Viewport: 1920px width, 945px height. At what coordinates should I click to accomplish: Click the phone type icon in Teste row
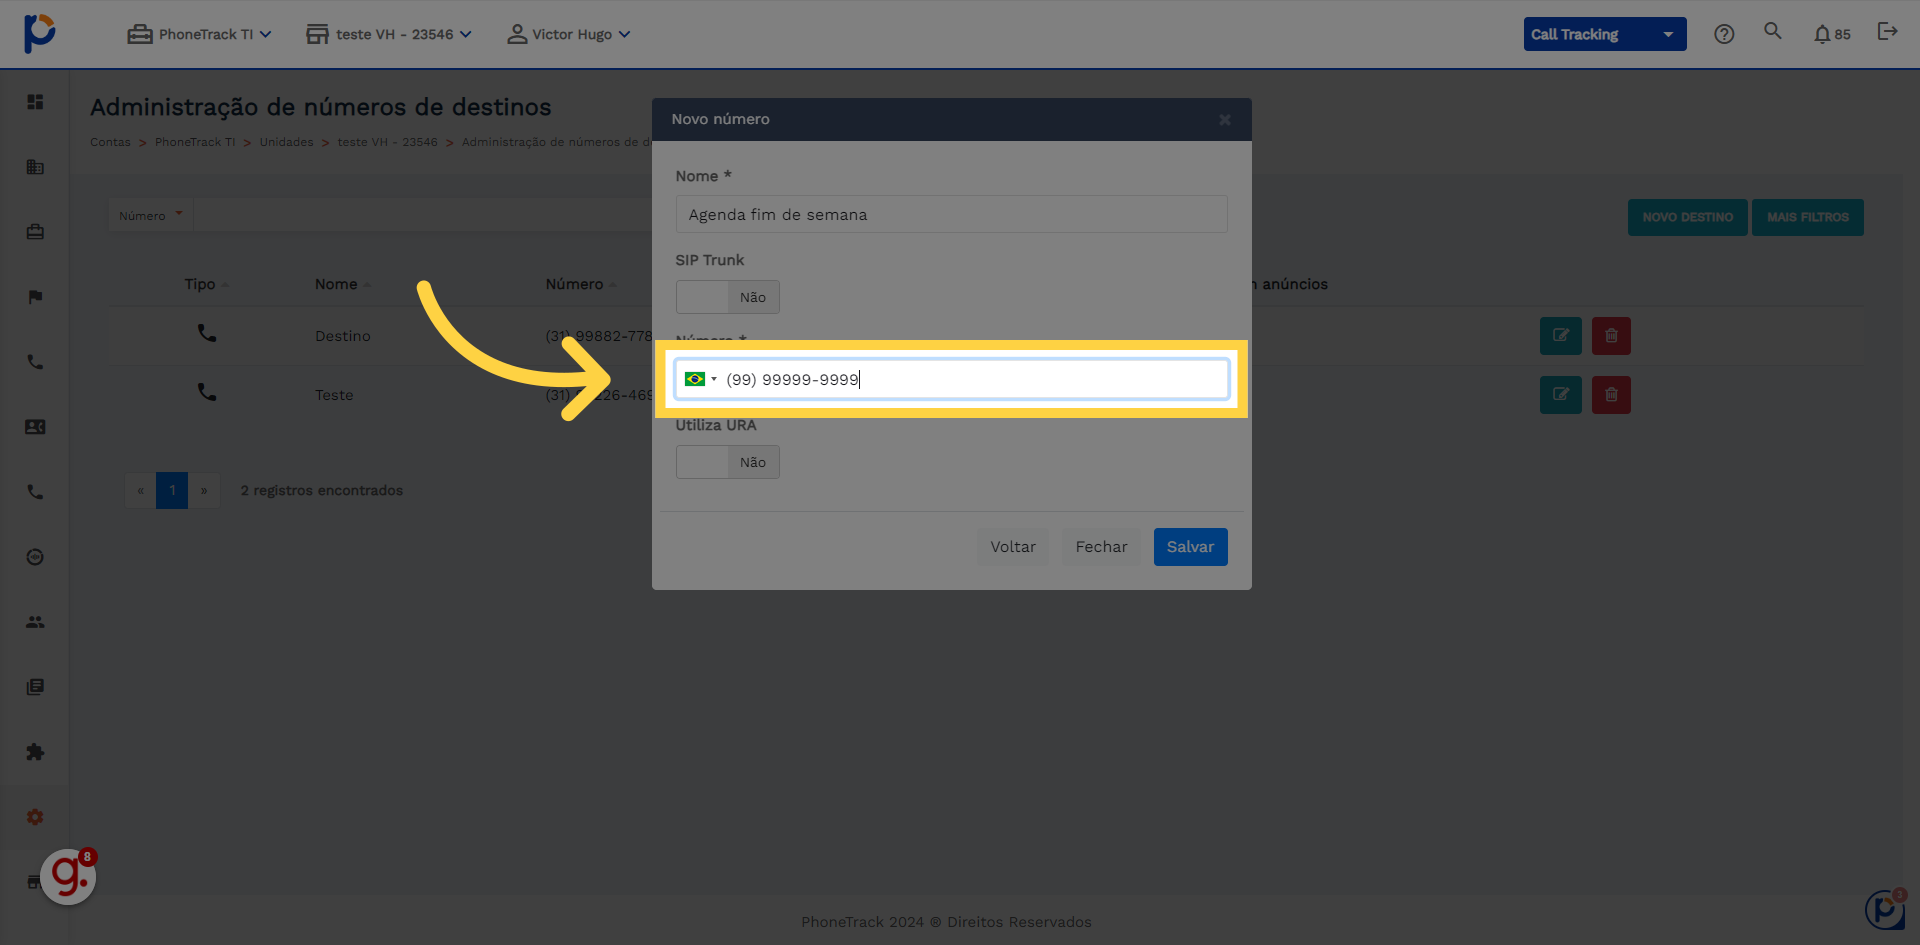[x=207, y=392]
